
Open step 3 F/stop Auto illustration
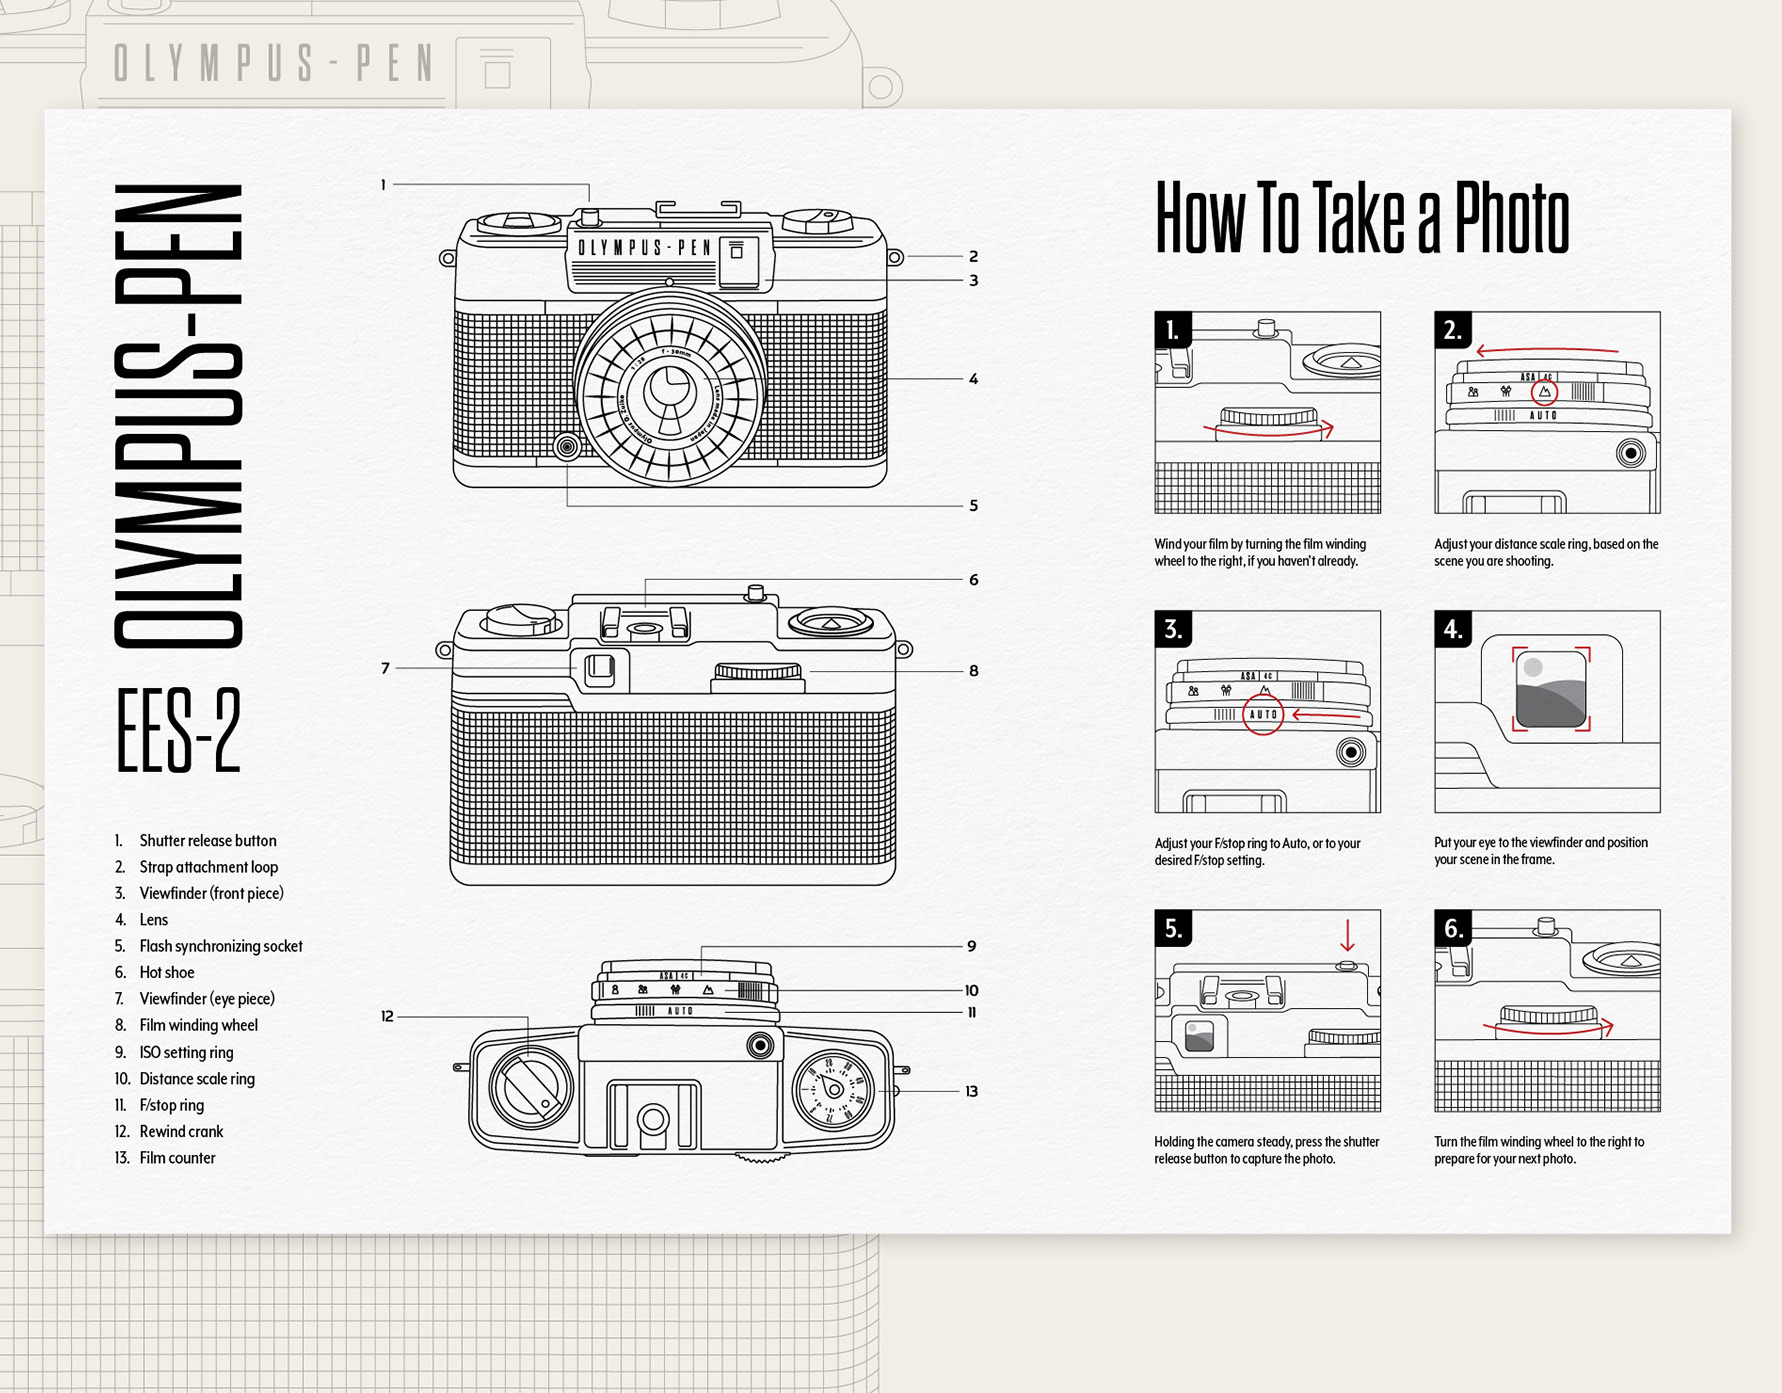coord(1267,711)
